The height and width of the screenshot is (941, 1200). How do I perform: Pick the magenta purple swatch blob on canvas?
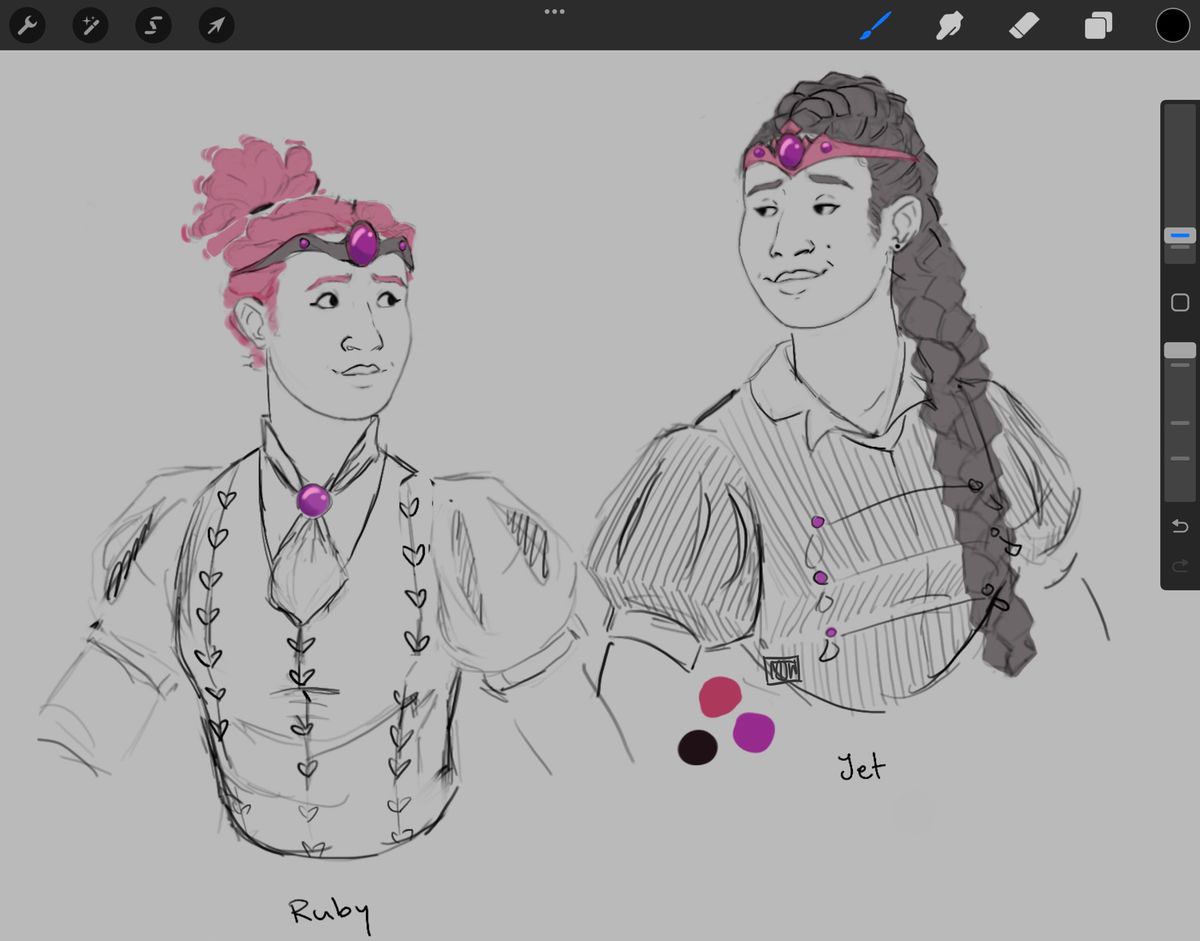(754, 731)
